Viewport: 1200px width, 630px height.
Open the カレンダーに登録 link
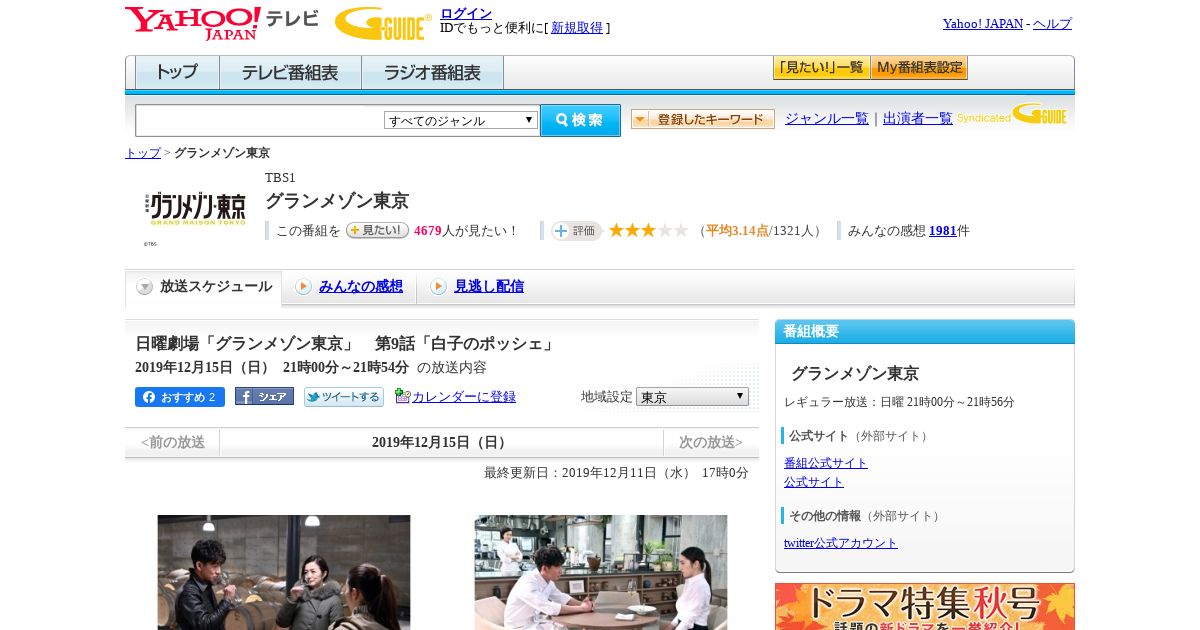pos(464,397)
